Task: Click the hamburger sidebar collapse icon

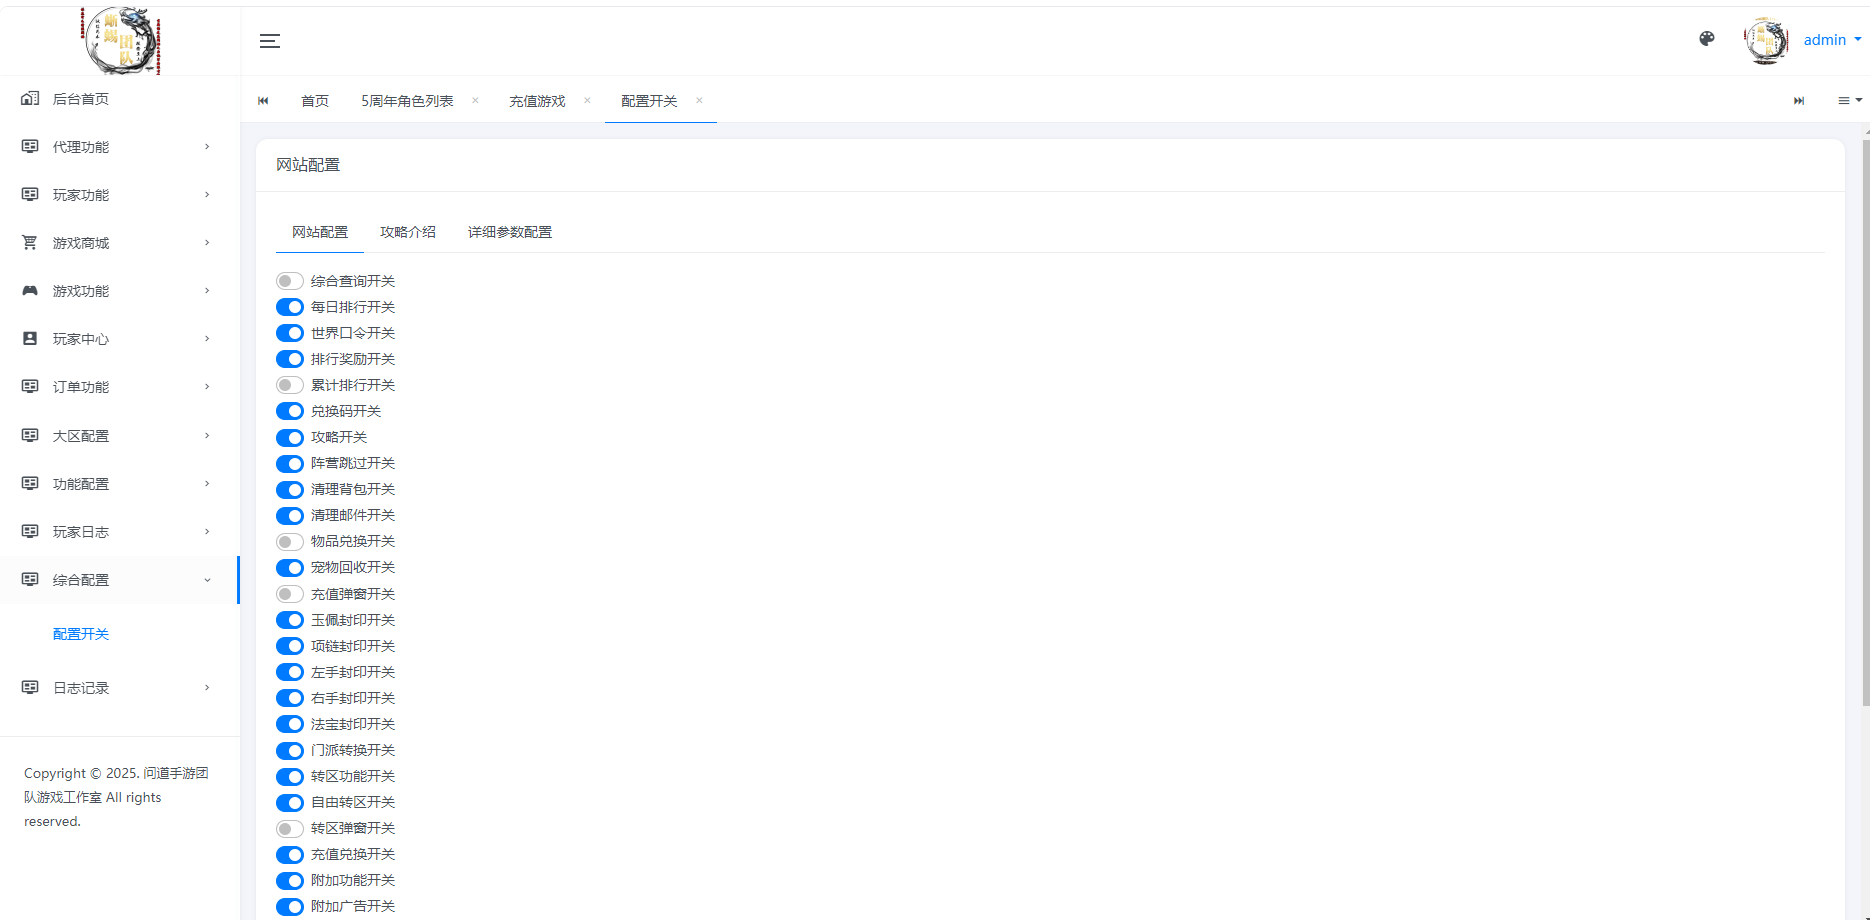Action: click(270, 41)
